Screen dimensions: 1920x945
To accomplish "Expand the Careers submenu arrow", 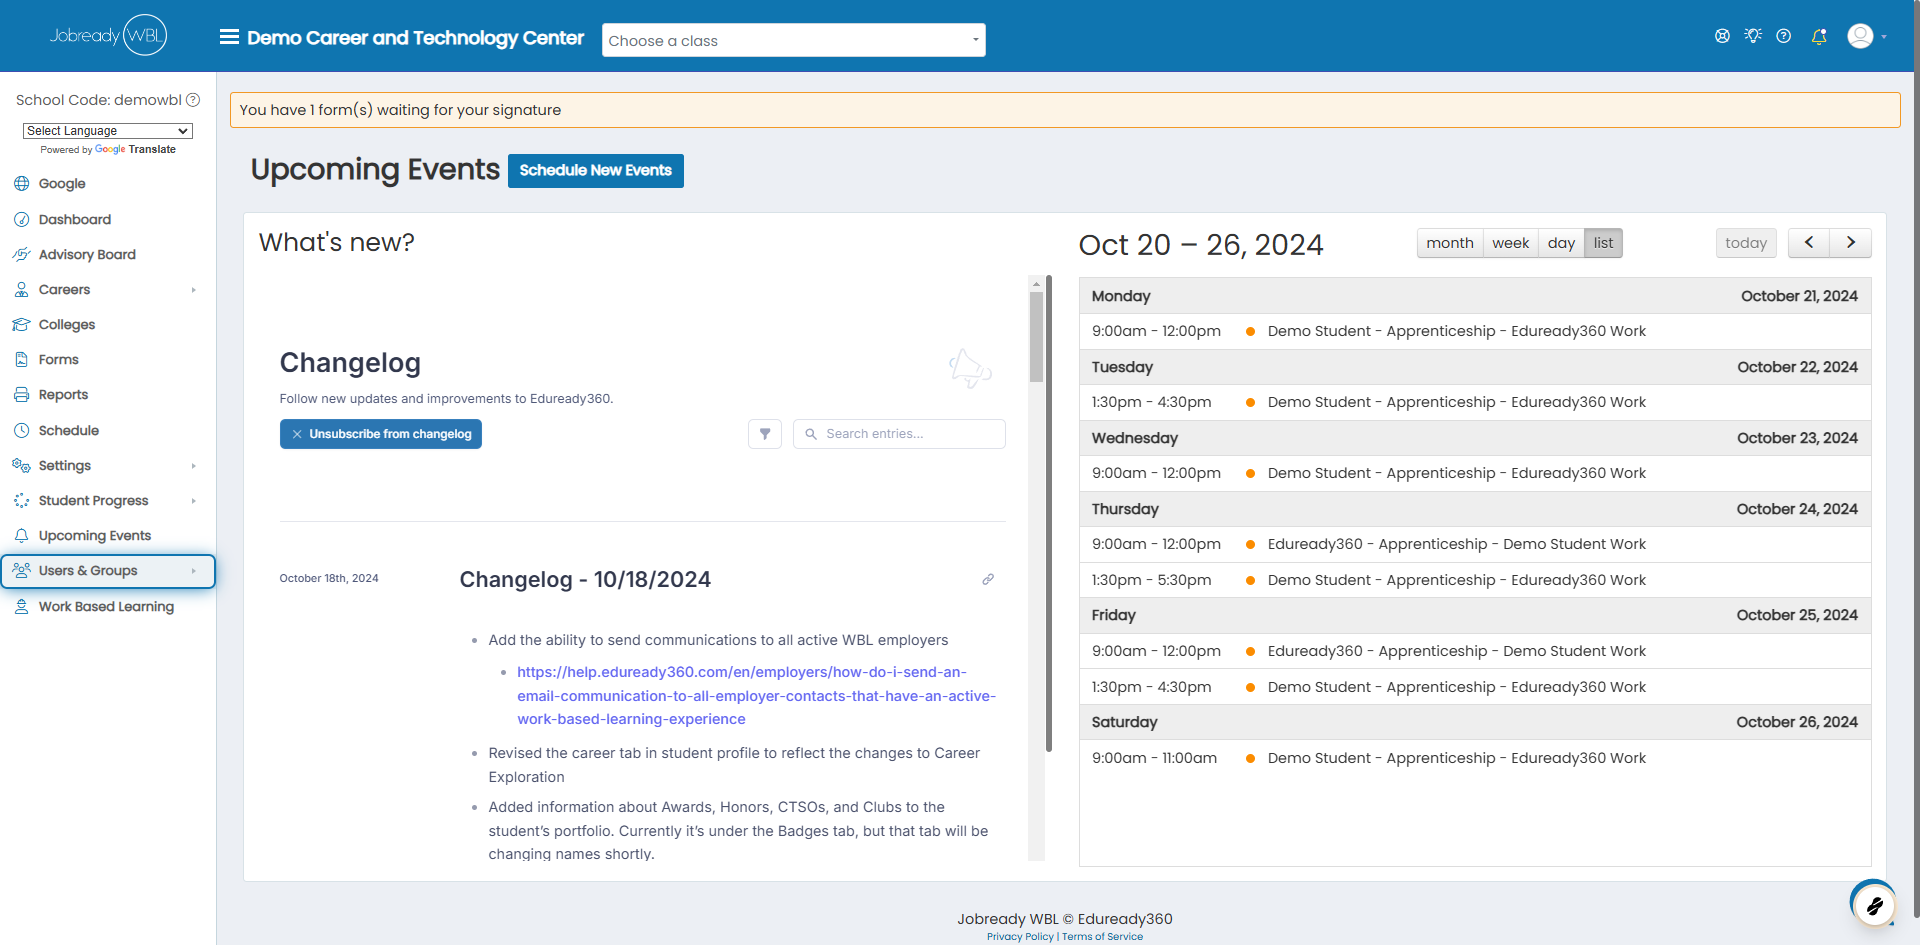I will pyautogui.click(x=193, y=290).
